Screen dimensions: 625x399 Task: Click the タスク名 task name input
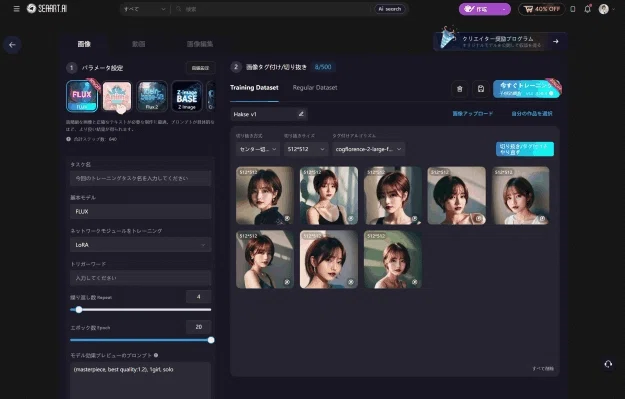(x=140, y=178)
